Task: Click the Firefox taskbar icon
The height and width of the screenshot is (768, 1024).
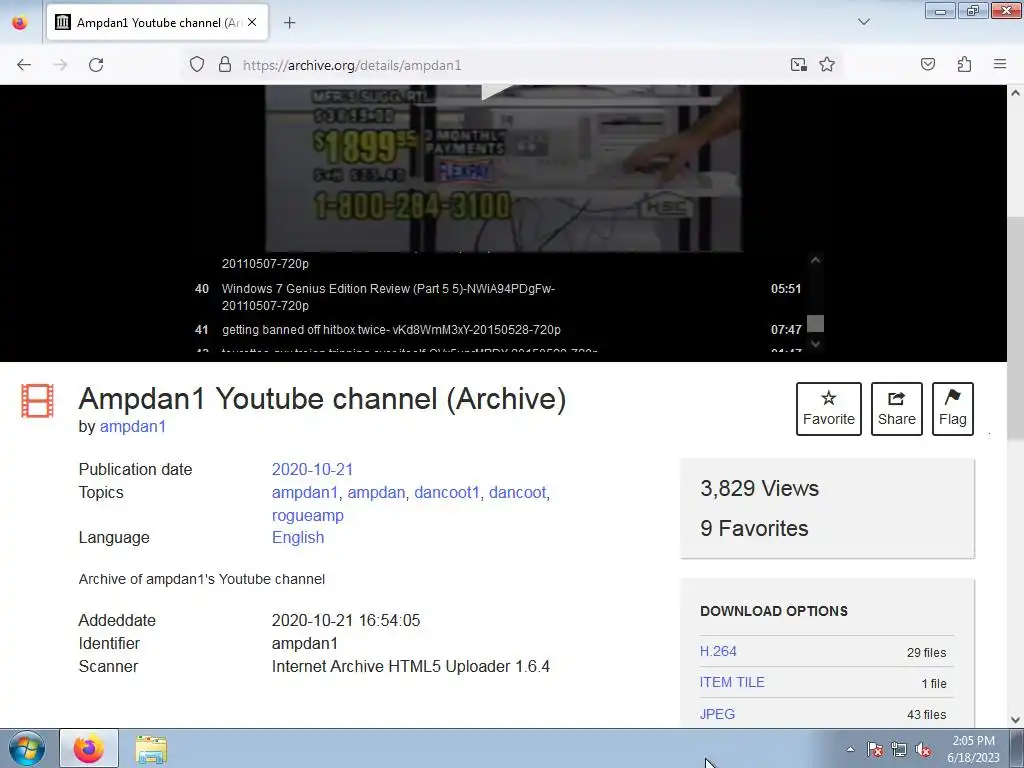Action: [89, 748]
